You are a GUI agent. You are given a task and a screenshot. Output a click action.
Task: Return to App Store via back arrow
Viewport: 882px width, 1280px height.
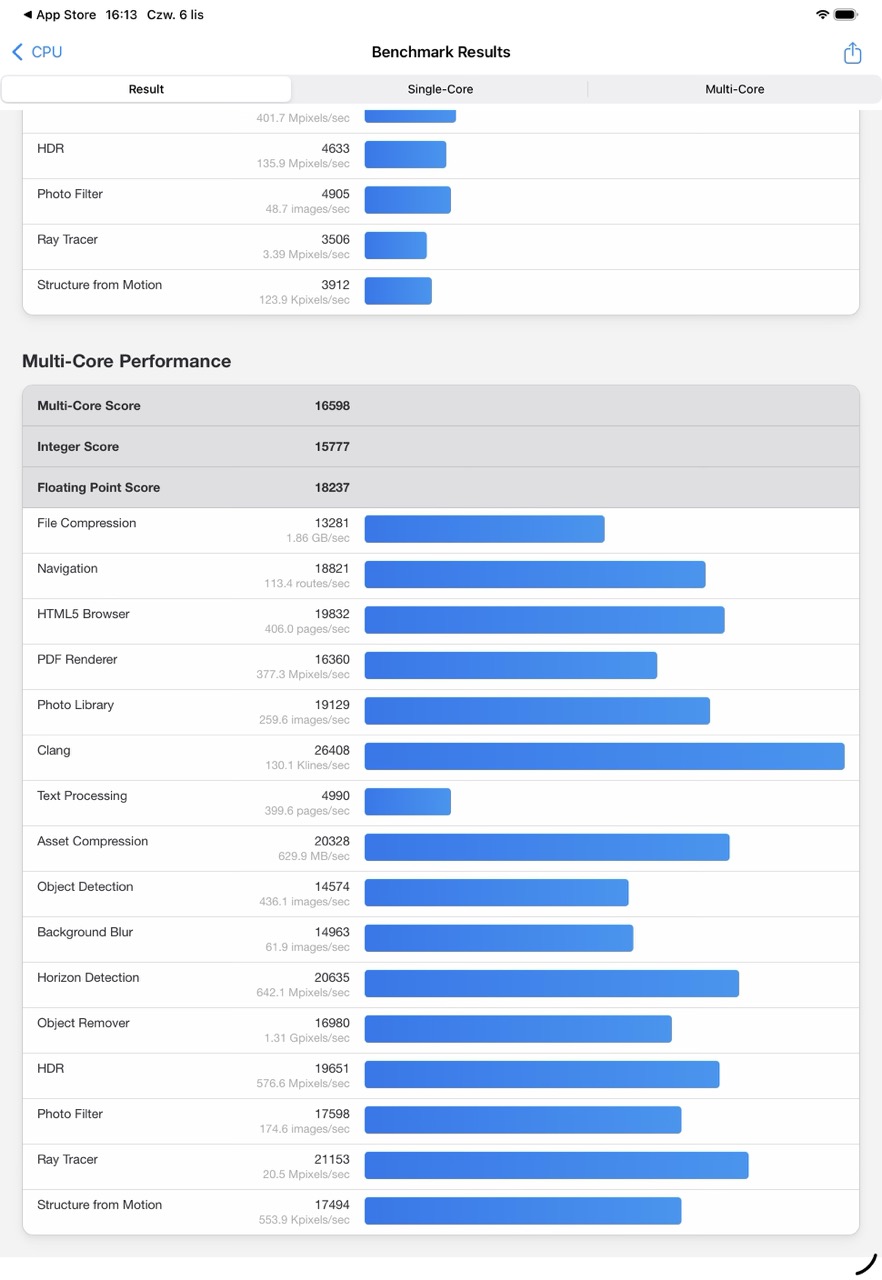[28, 15]
